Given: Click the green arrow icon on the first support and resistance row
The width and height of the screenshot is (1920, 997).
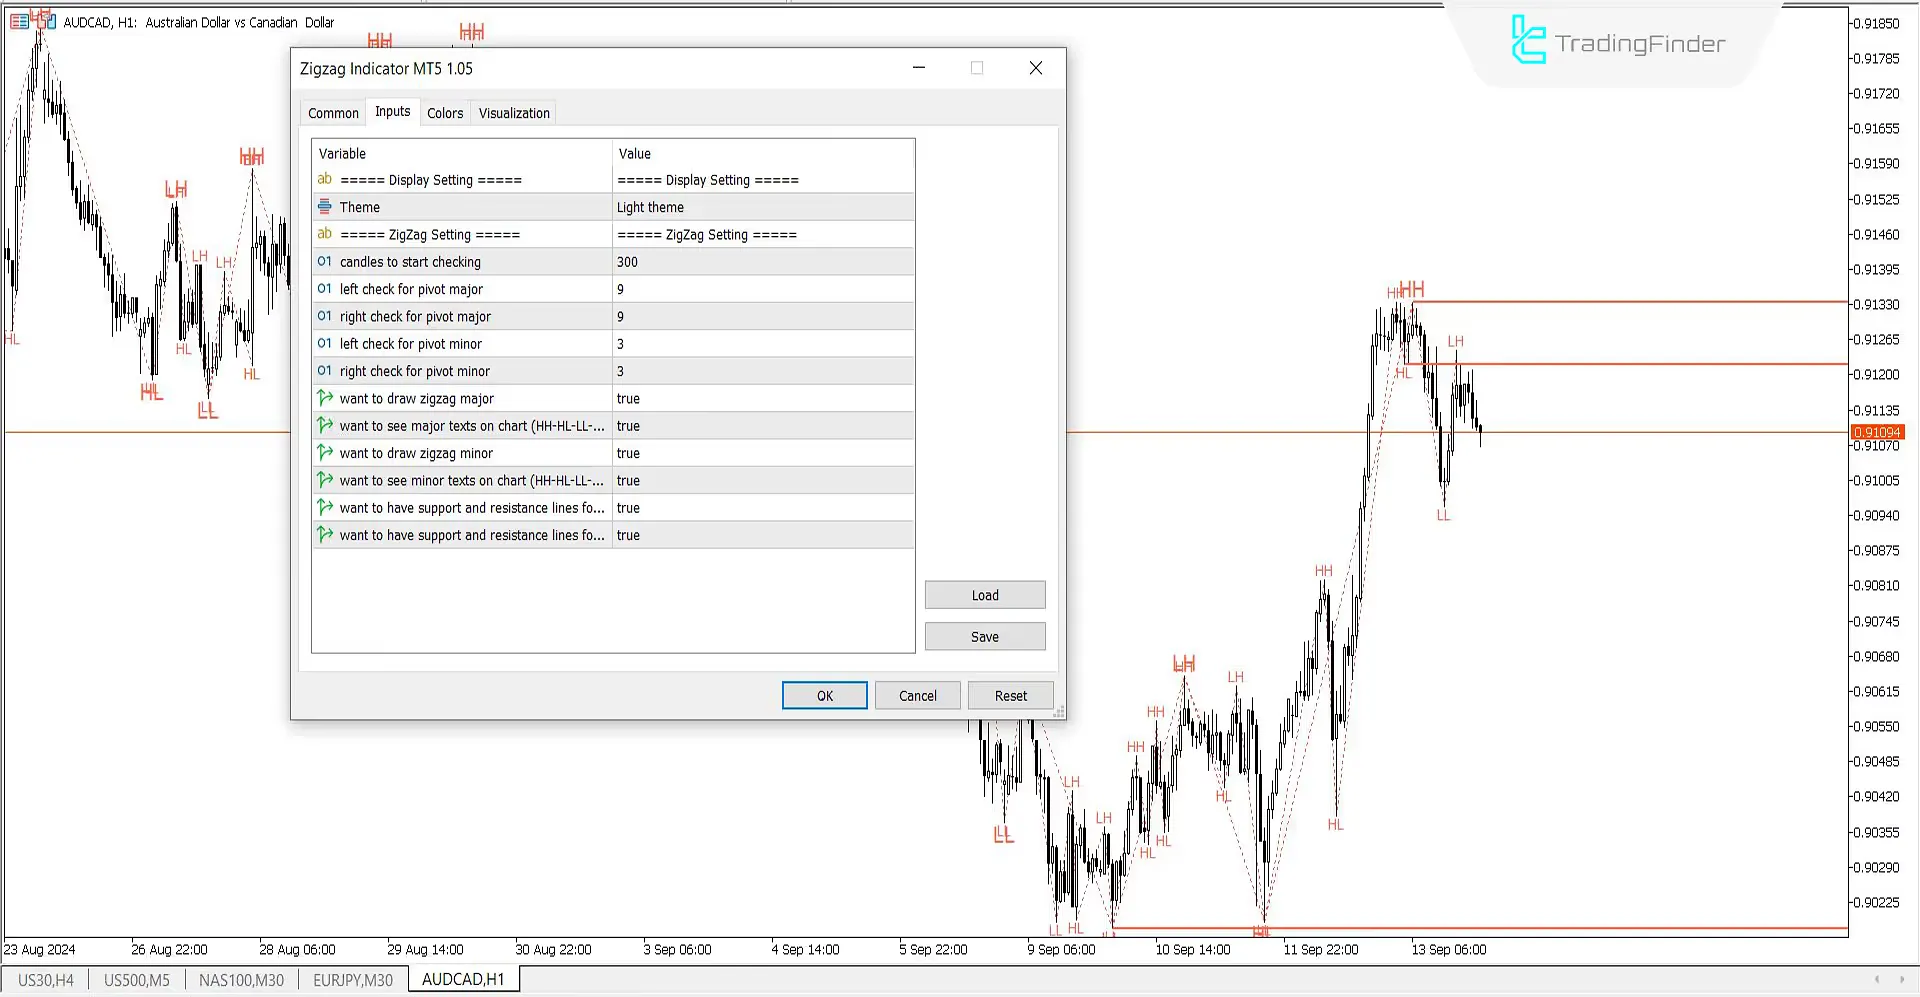Looking at the screenshot, I should (325, 507).
